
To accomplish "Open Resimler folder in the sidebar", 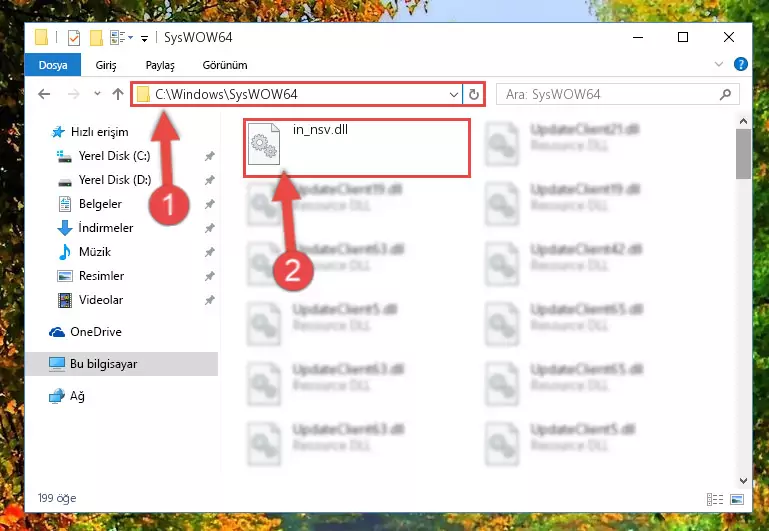I will pyautogui.click(x=101, y=276).
